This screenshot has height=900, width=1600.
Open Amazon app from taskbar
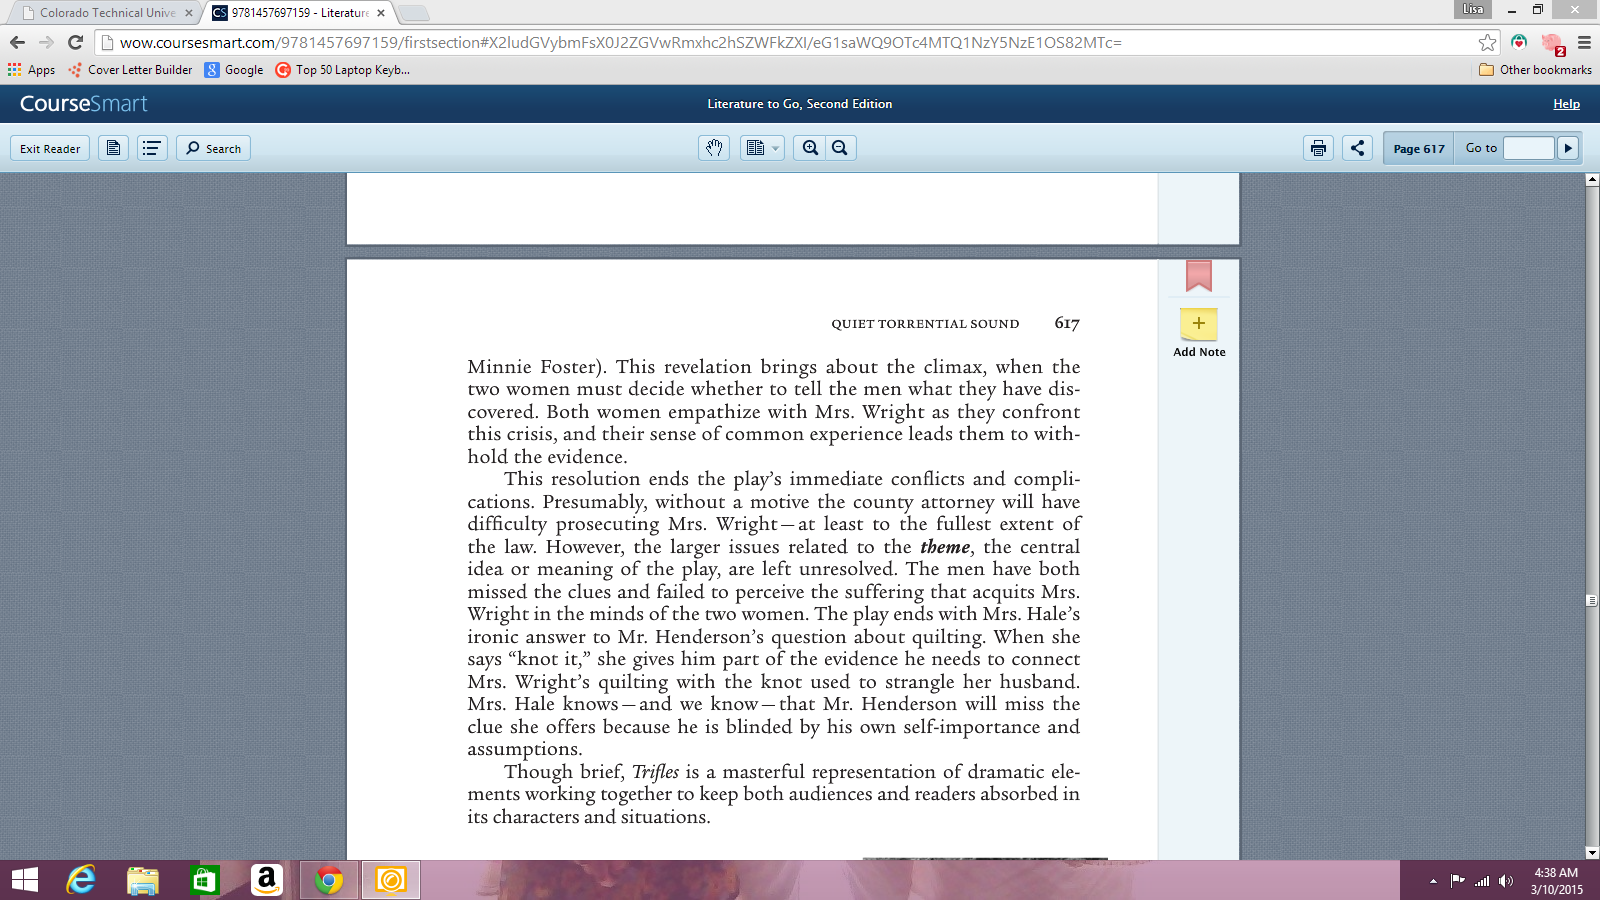tap(266, 880)
